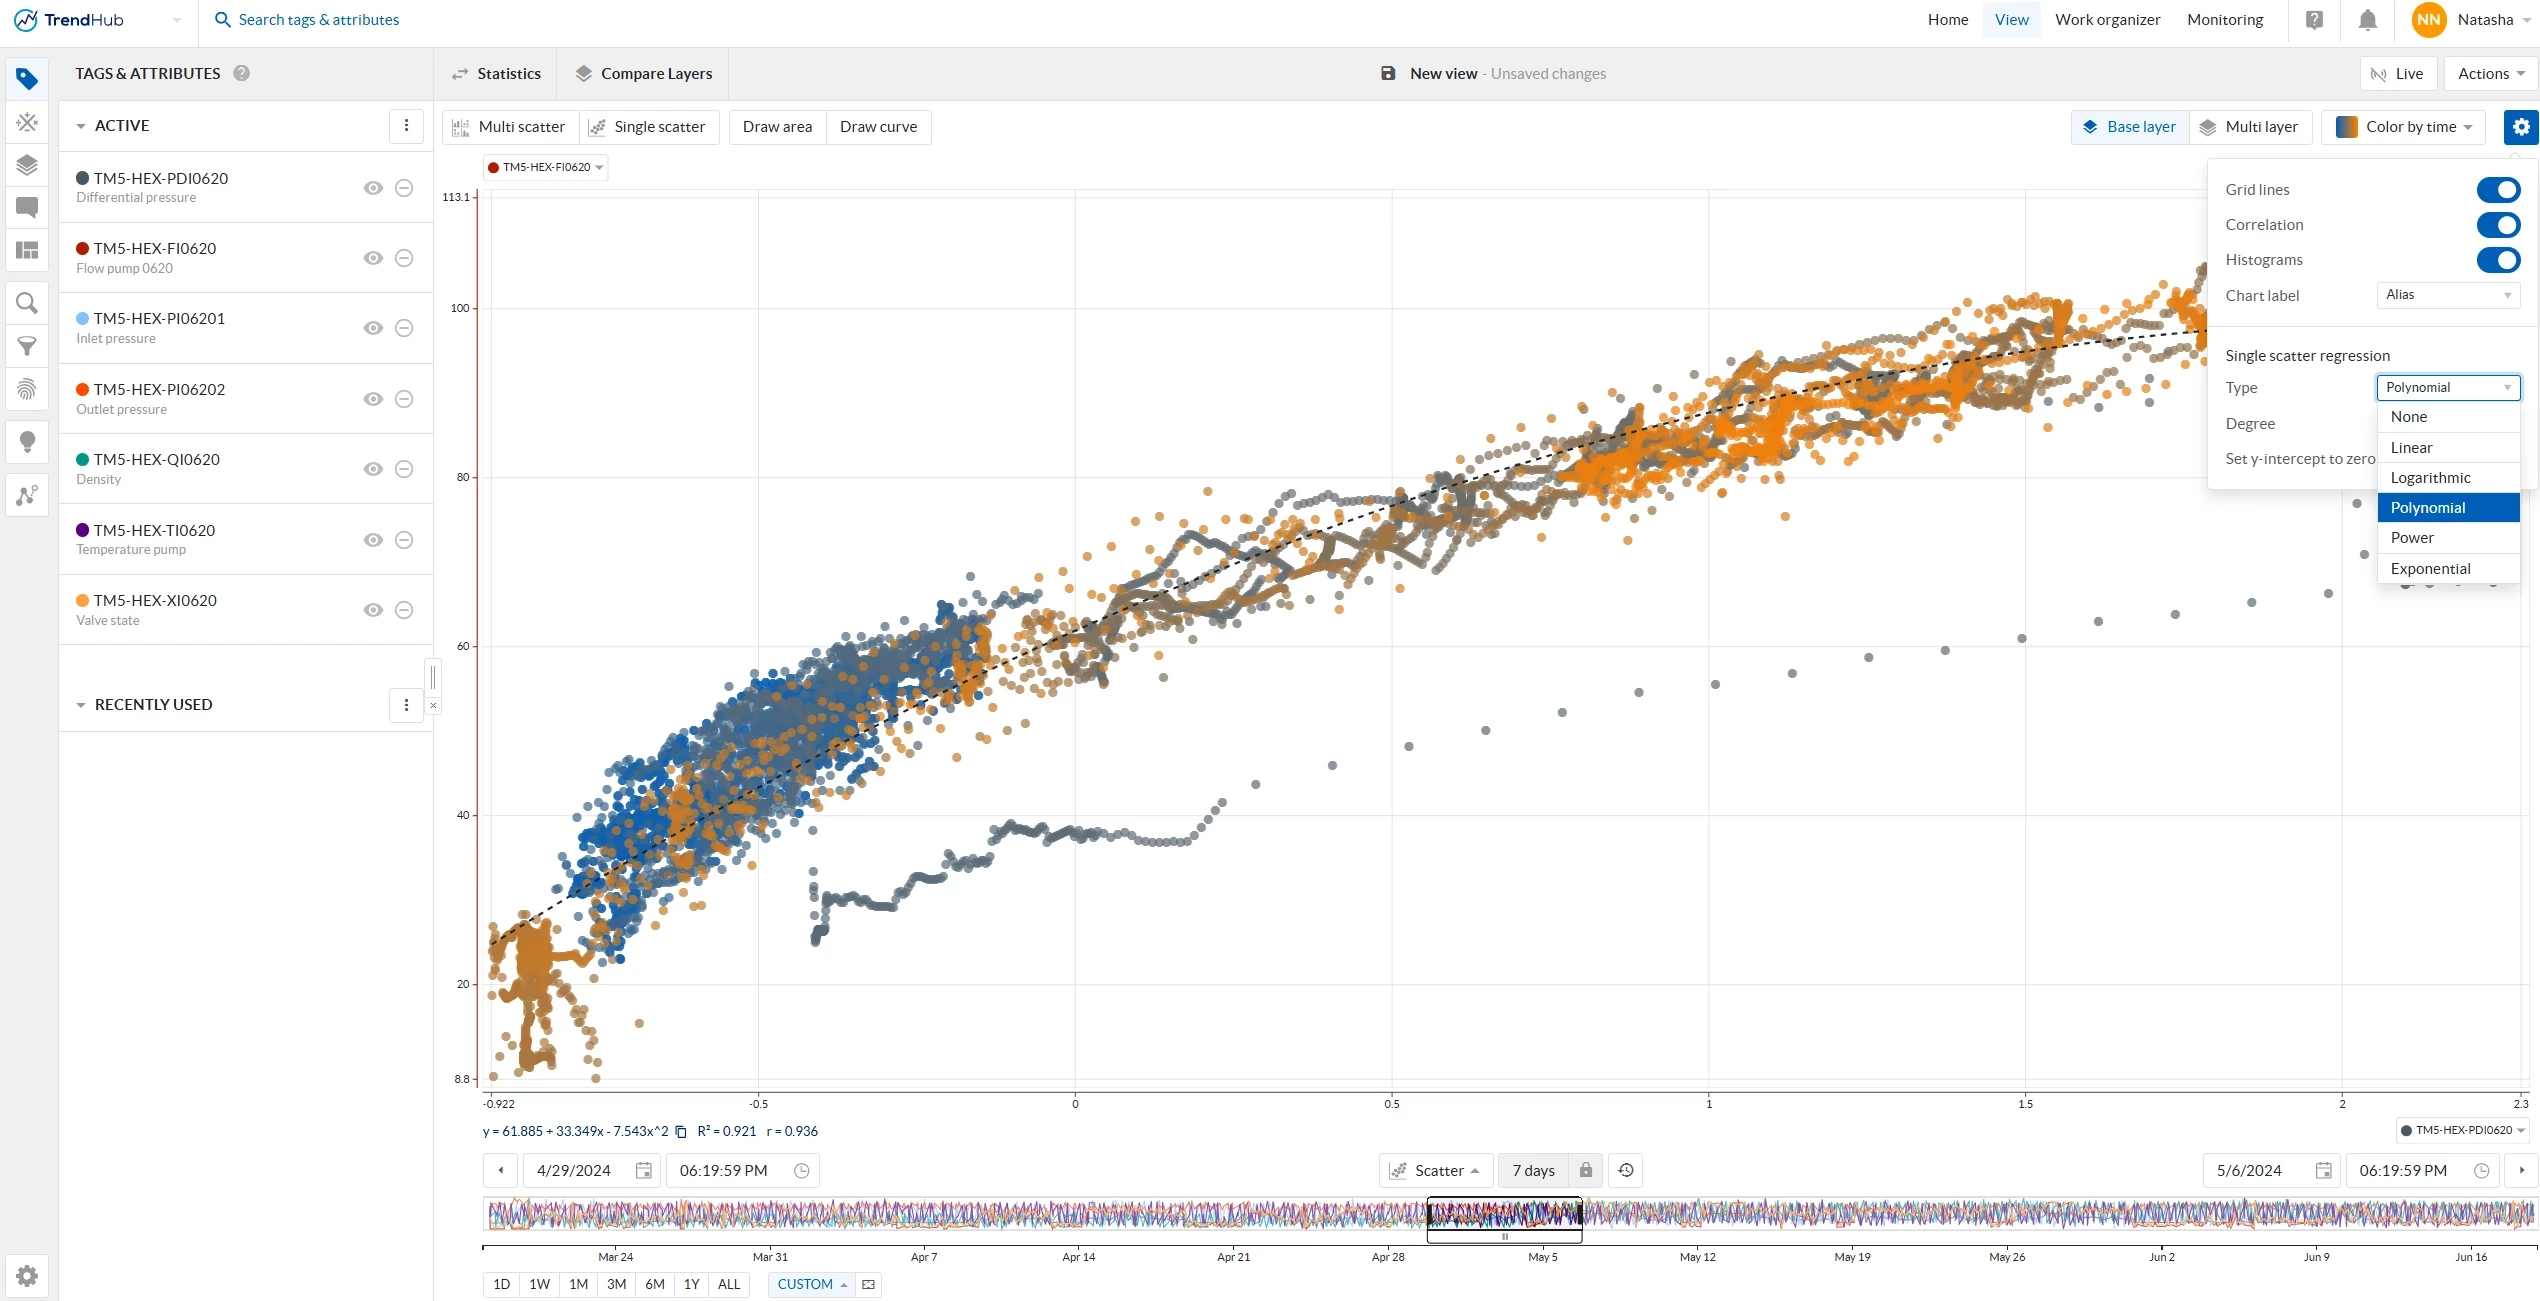
Task: Select Logarithmic regression type option
Action: coord(2430,478)
